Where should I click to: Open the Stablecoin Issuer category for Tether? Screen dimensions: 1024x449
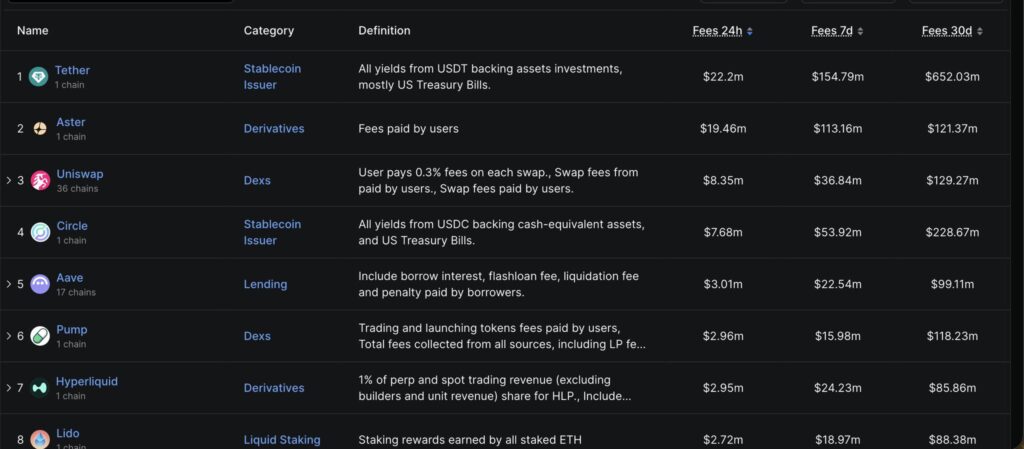272,77
